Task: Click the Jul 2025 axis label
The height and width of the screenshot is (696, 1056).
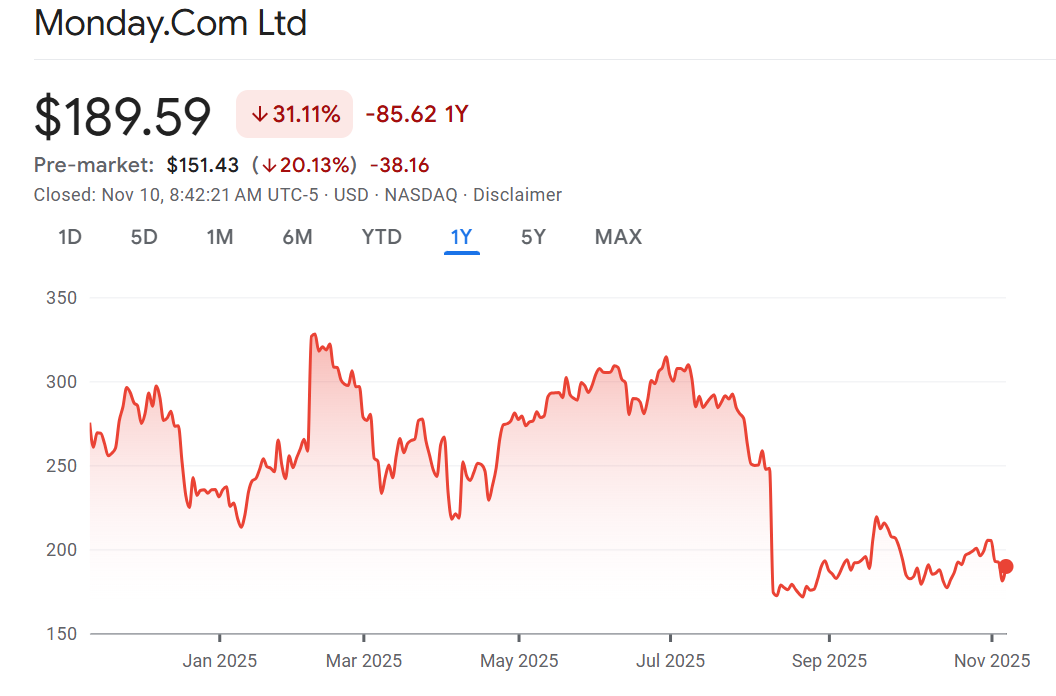Action: click(x=669, y=661)
